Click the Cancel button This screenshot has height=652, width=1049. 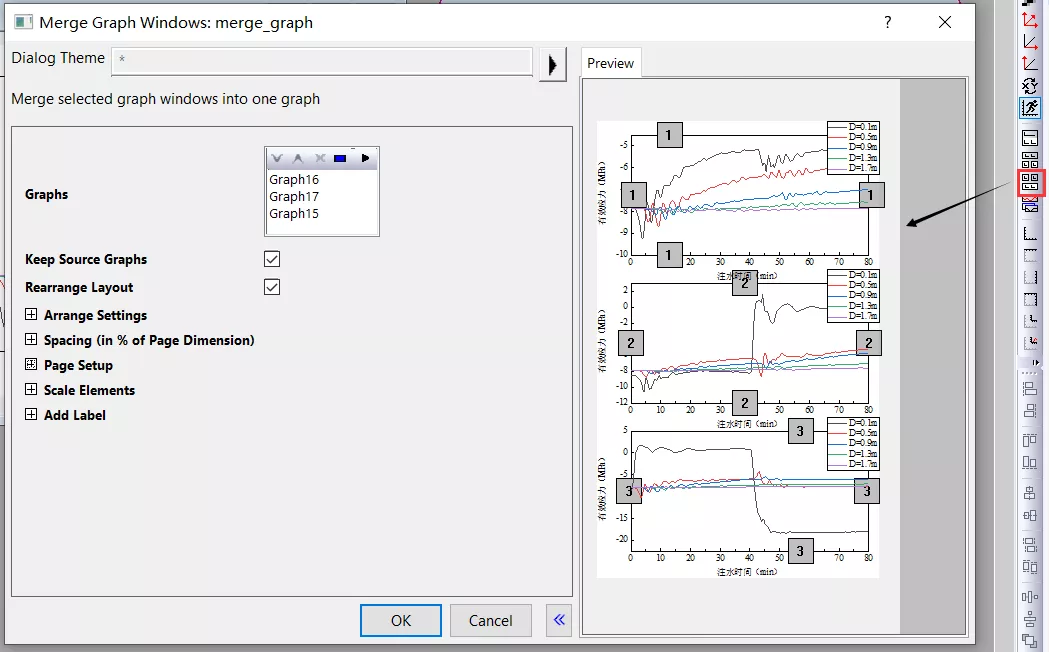(490, 621)
